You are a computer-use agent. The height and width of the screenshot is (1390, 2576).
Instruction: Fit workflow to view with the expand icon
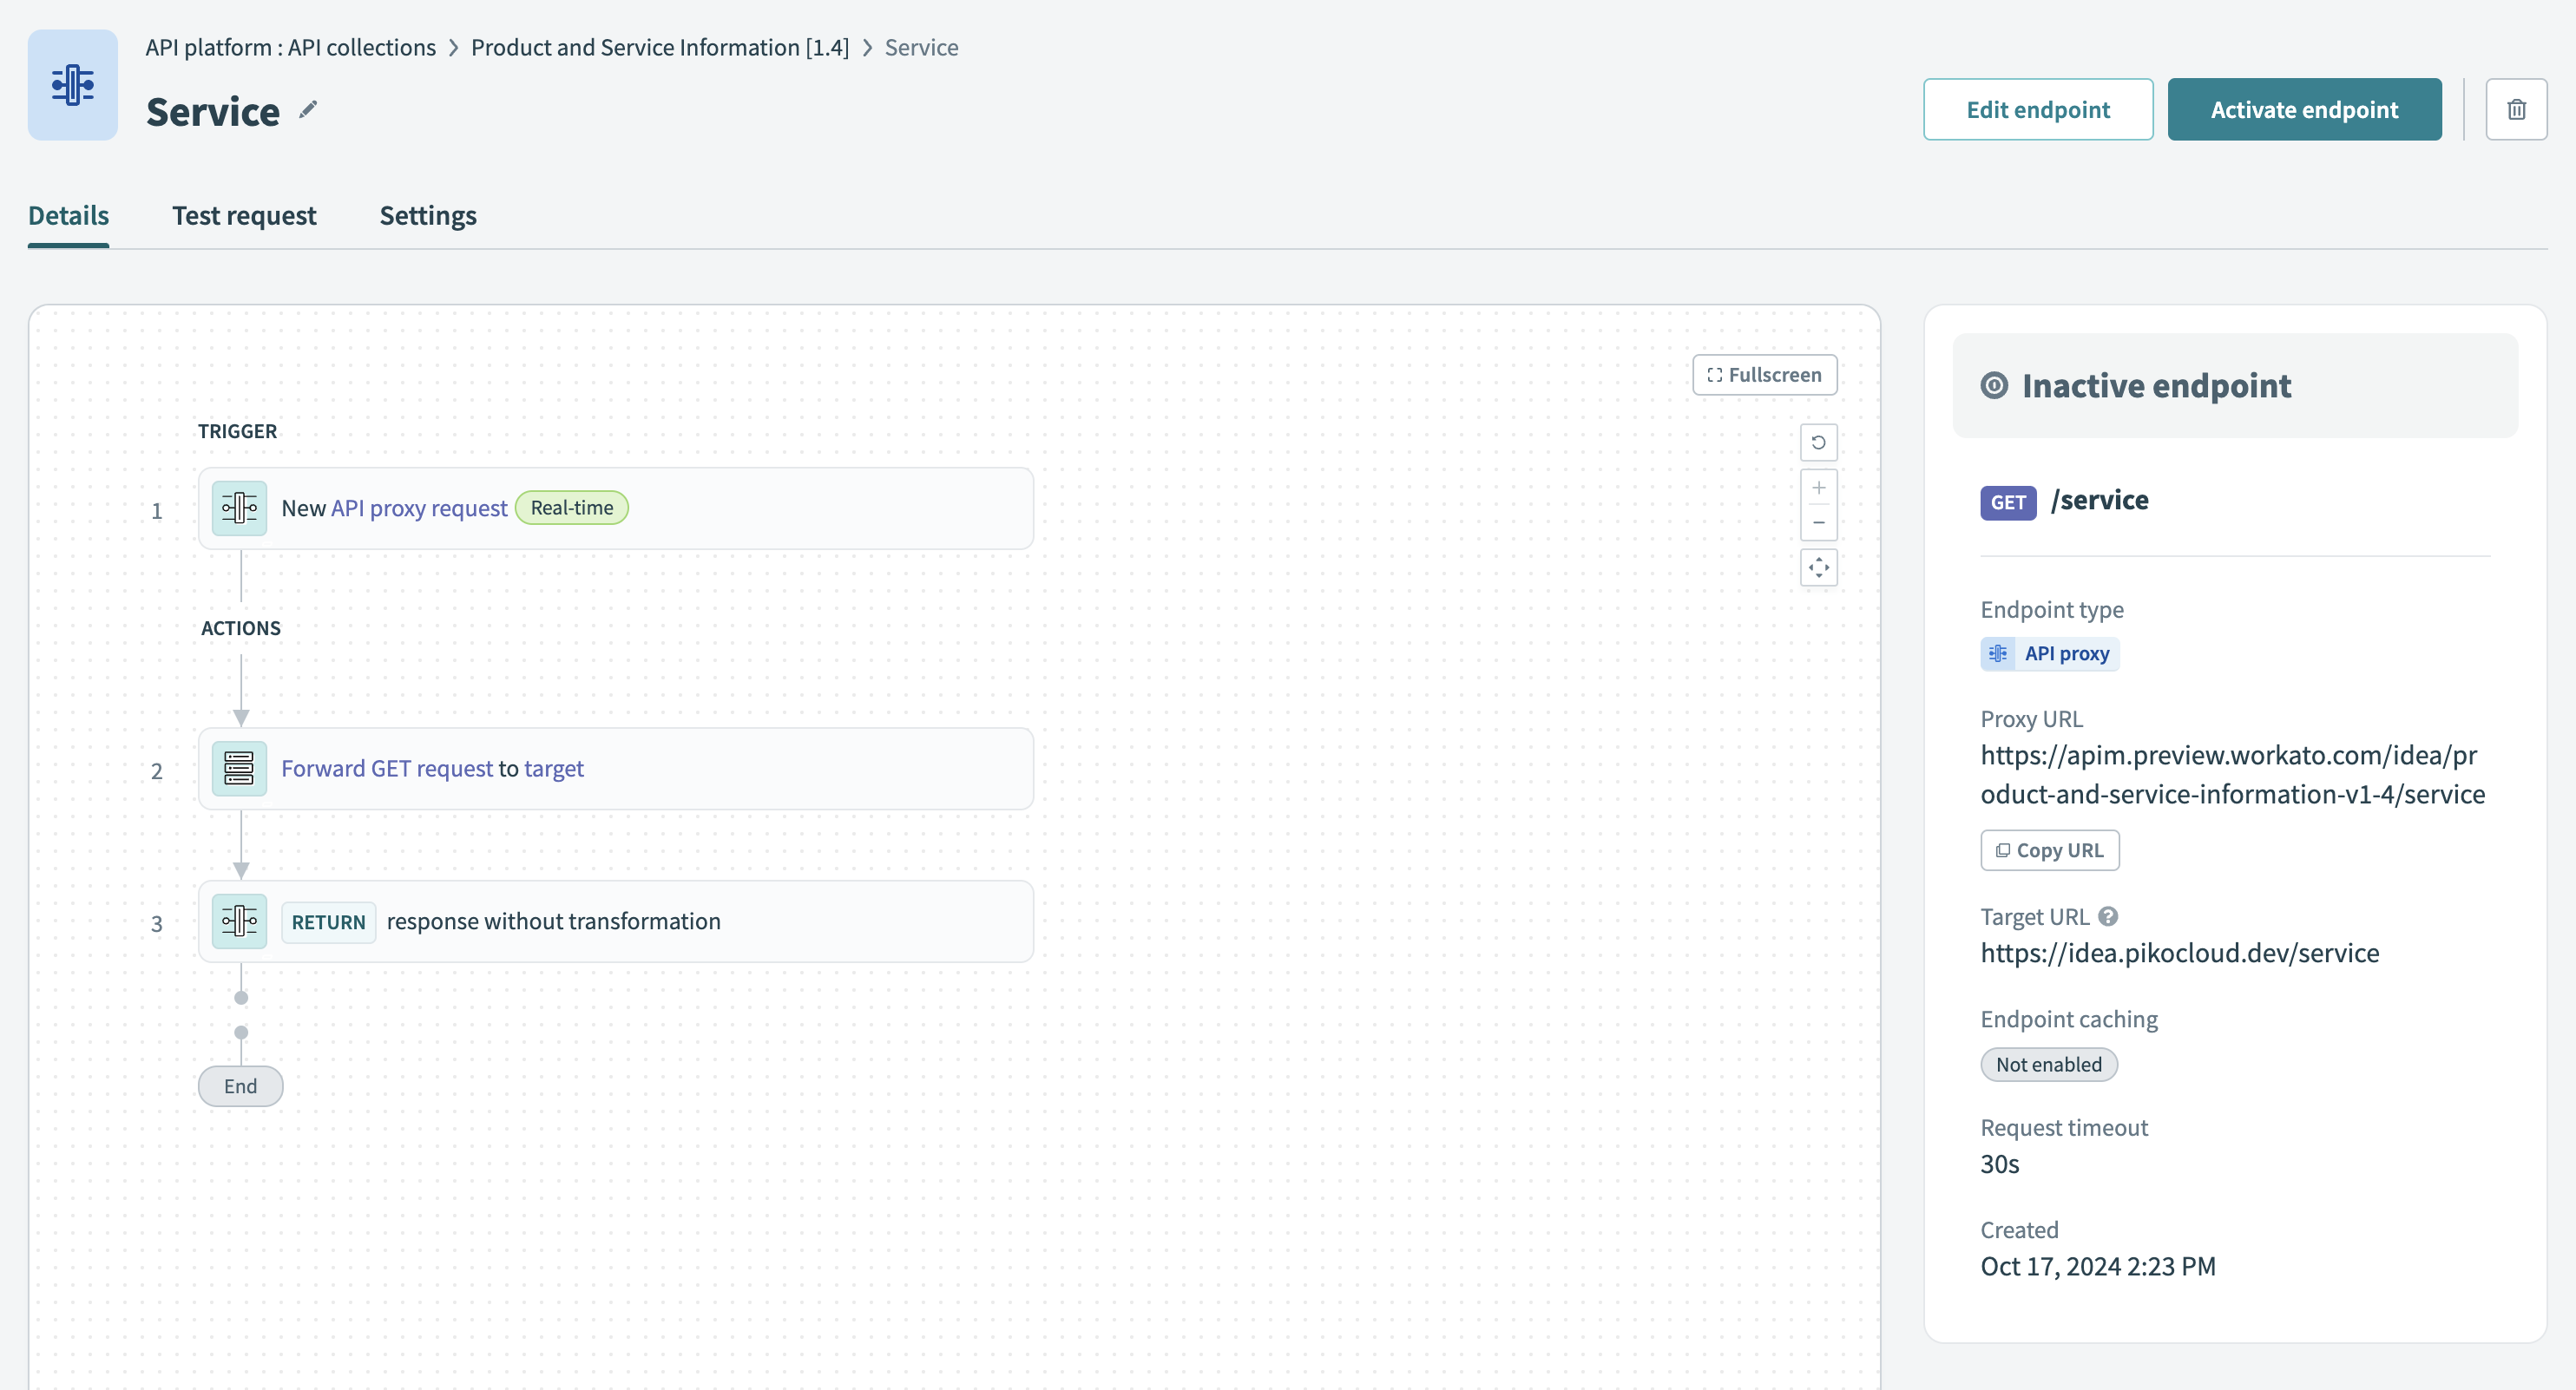click(x=1819, y=567)
